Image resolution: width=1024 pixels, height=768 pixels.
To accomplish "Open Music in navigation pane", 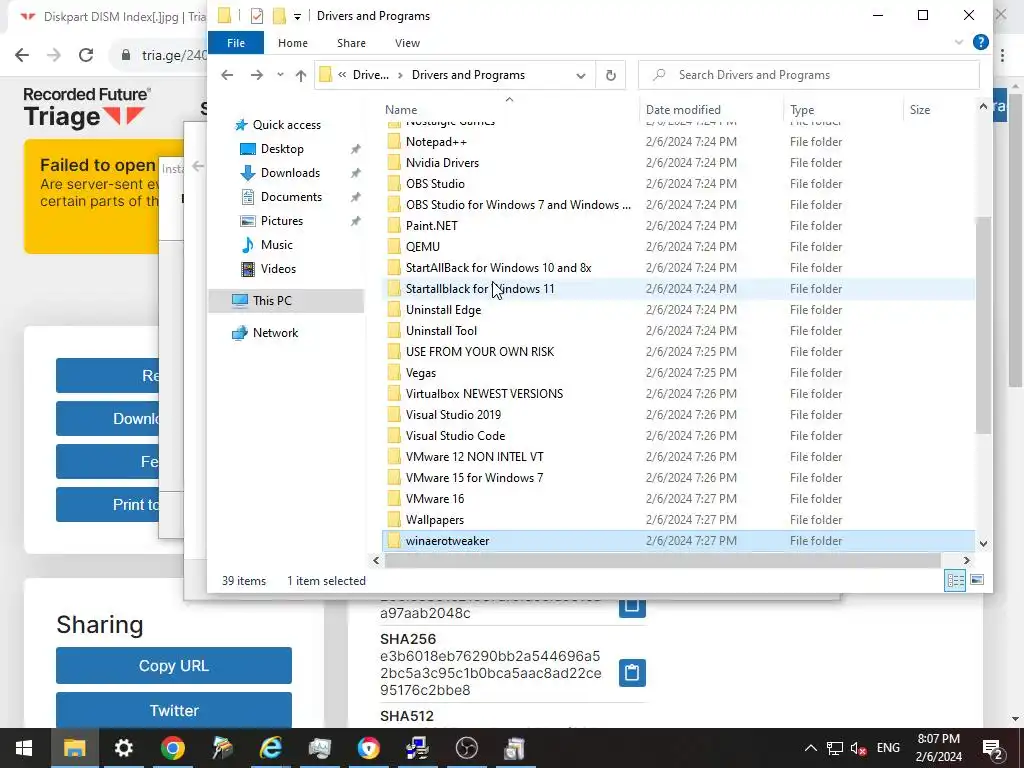I will tap(276, 245).
